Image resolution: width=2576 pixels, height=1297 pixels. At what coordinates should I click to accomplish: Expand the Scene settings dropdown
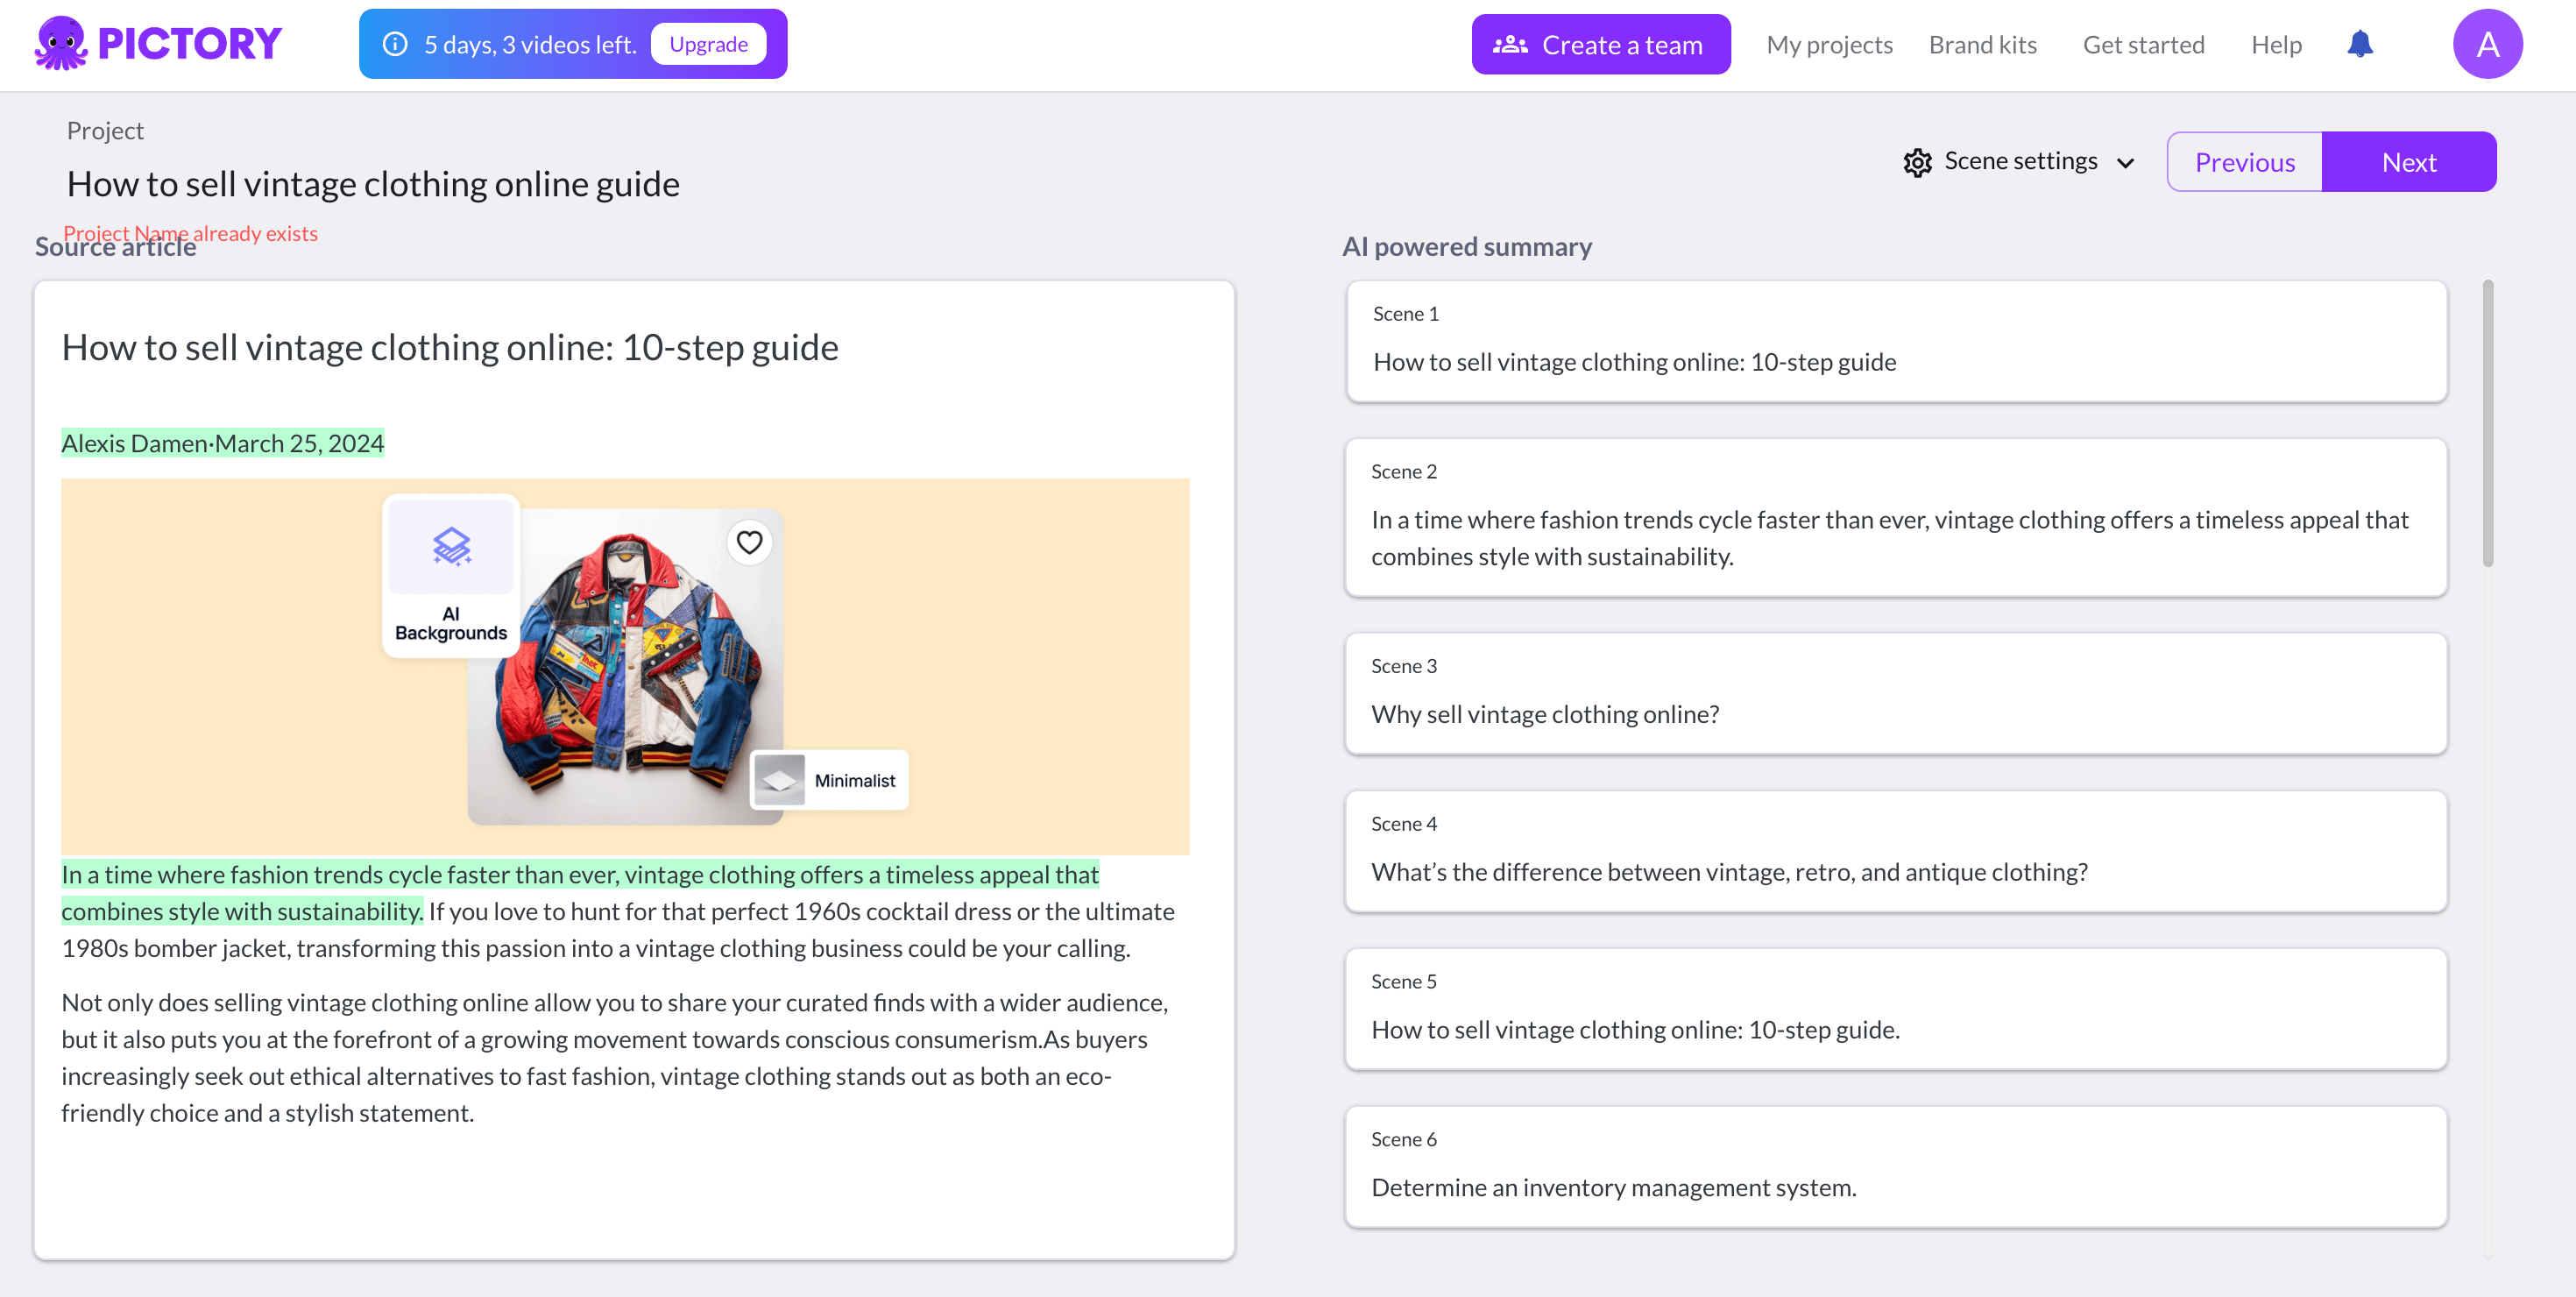[x=2131, y=160]
